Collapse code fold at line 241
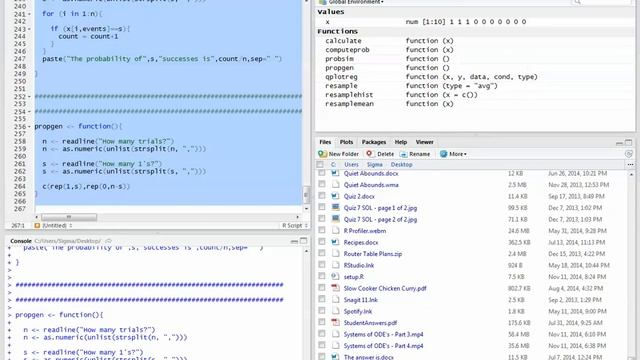Viewport: 640px width, 360px height. click(x=29, y=14)
